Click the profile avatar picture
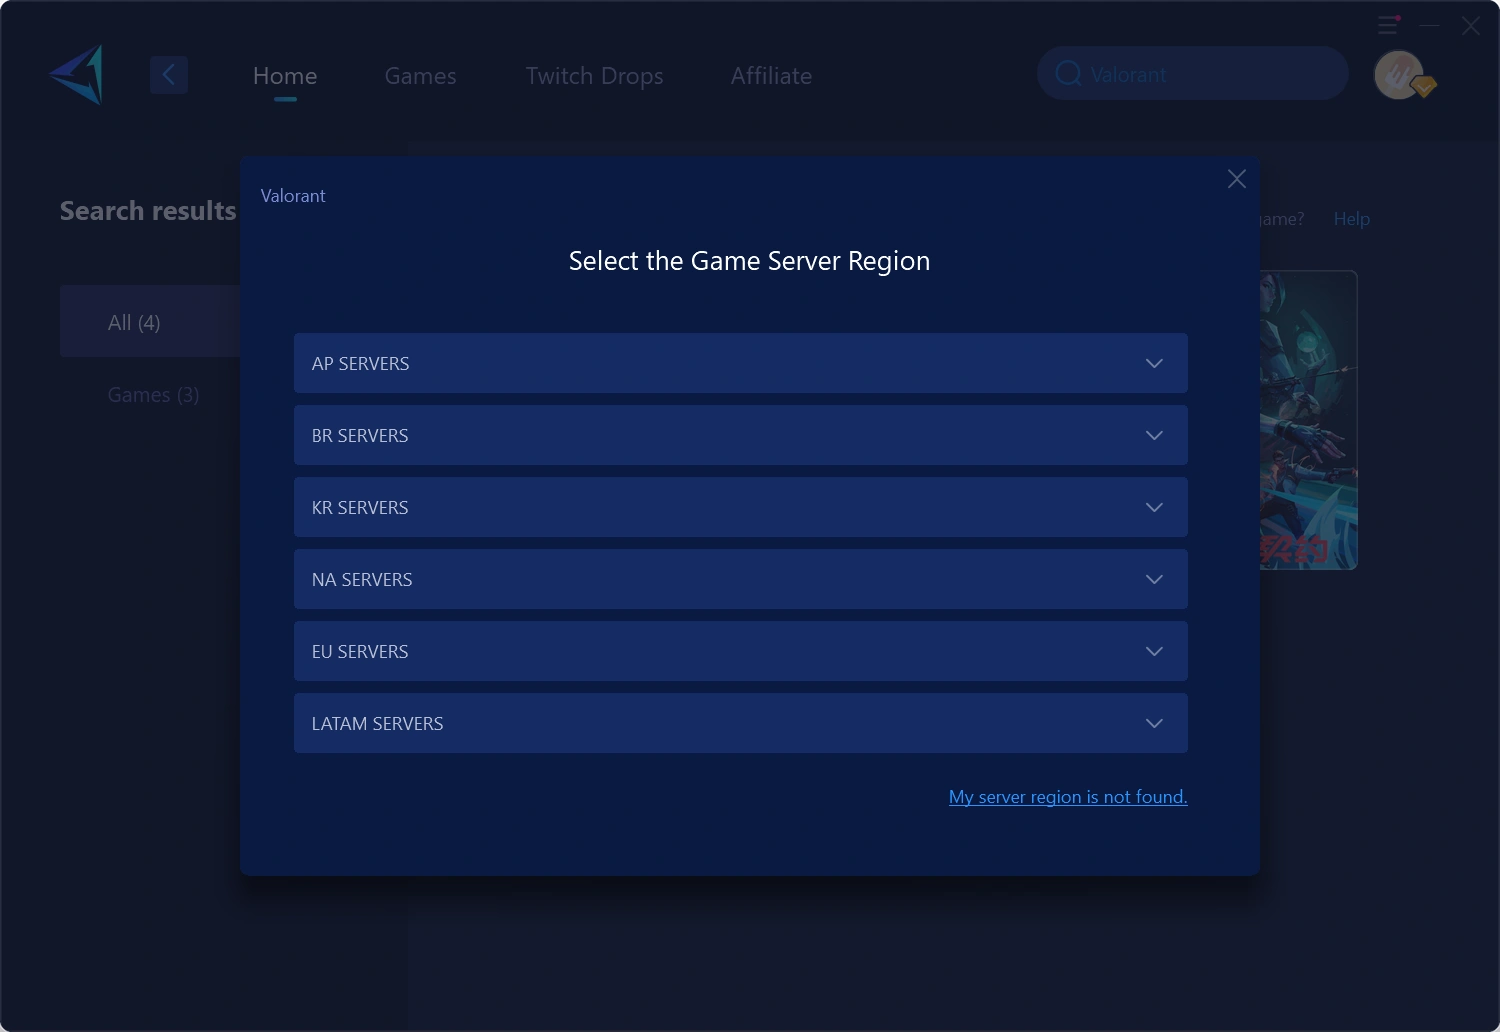The image size is (1500, 1032). coord(1400,74)
